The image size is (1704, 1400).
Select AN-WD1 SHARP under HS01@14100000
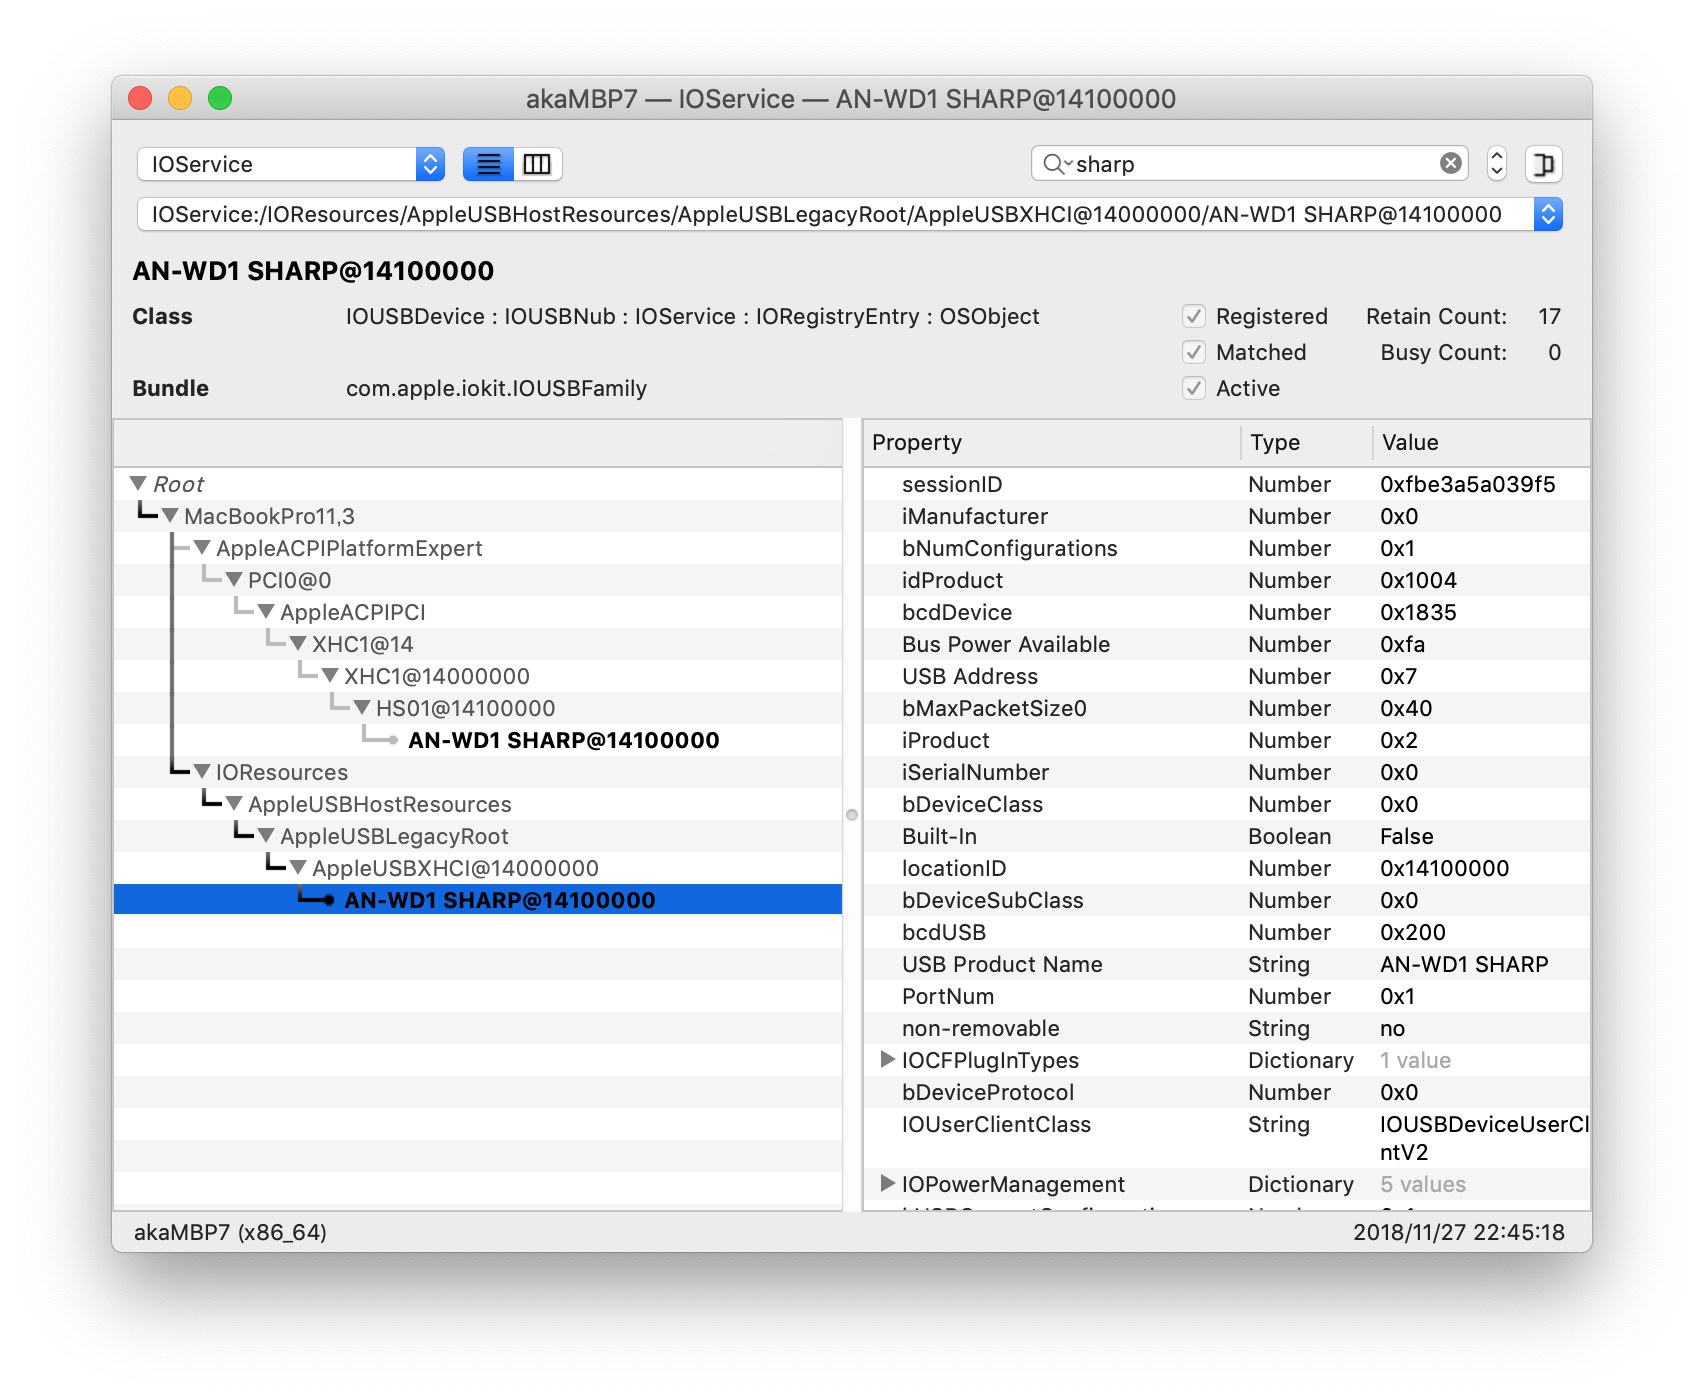(563, 740)
